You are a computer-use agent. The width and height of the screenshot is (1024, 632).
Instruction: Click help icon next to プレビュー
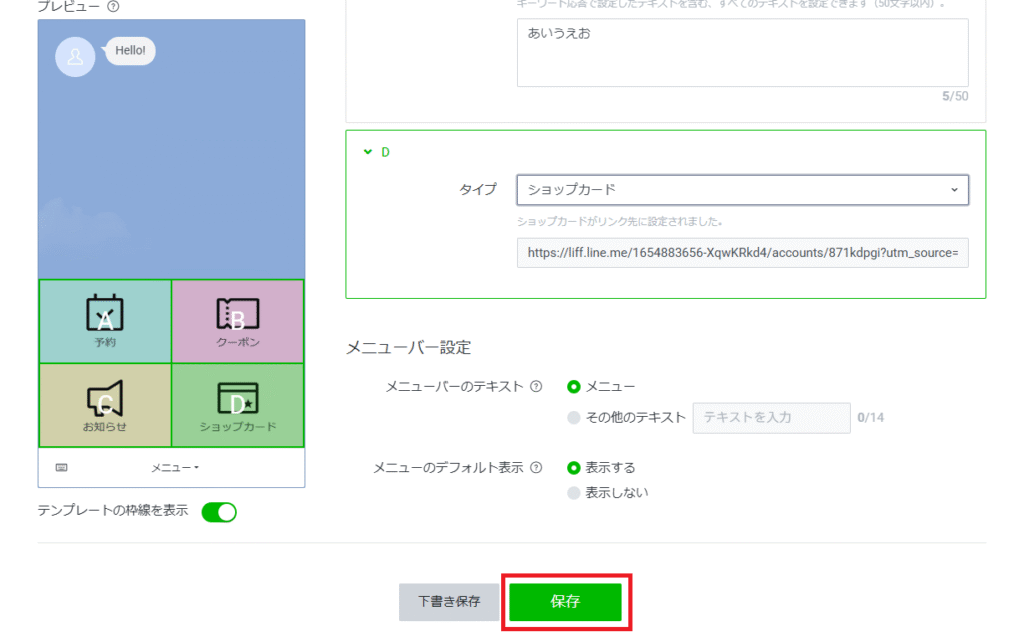point(113,6)
